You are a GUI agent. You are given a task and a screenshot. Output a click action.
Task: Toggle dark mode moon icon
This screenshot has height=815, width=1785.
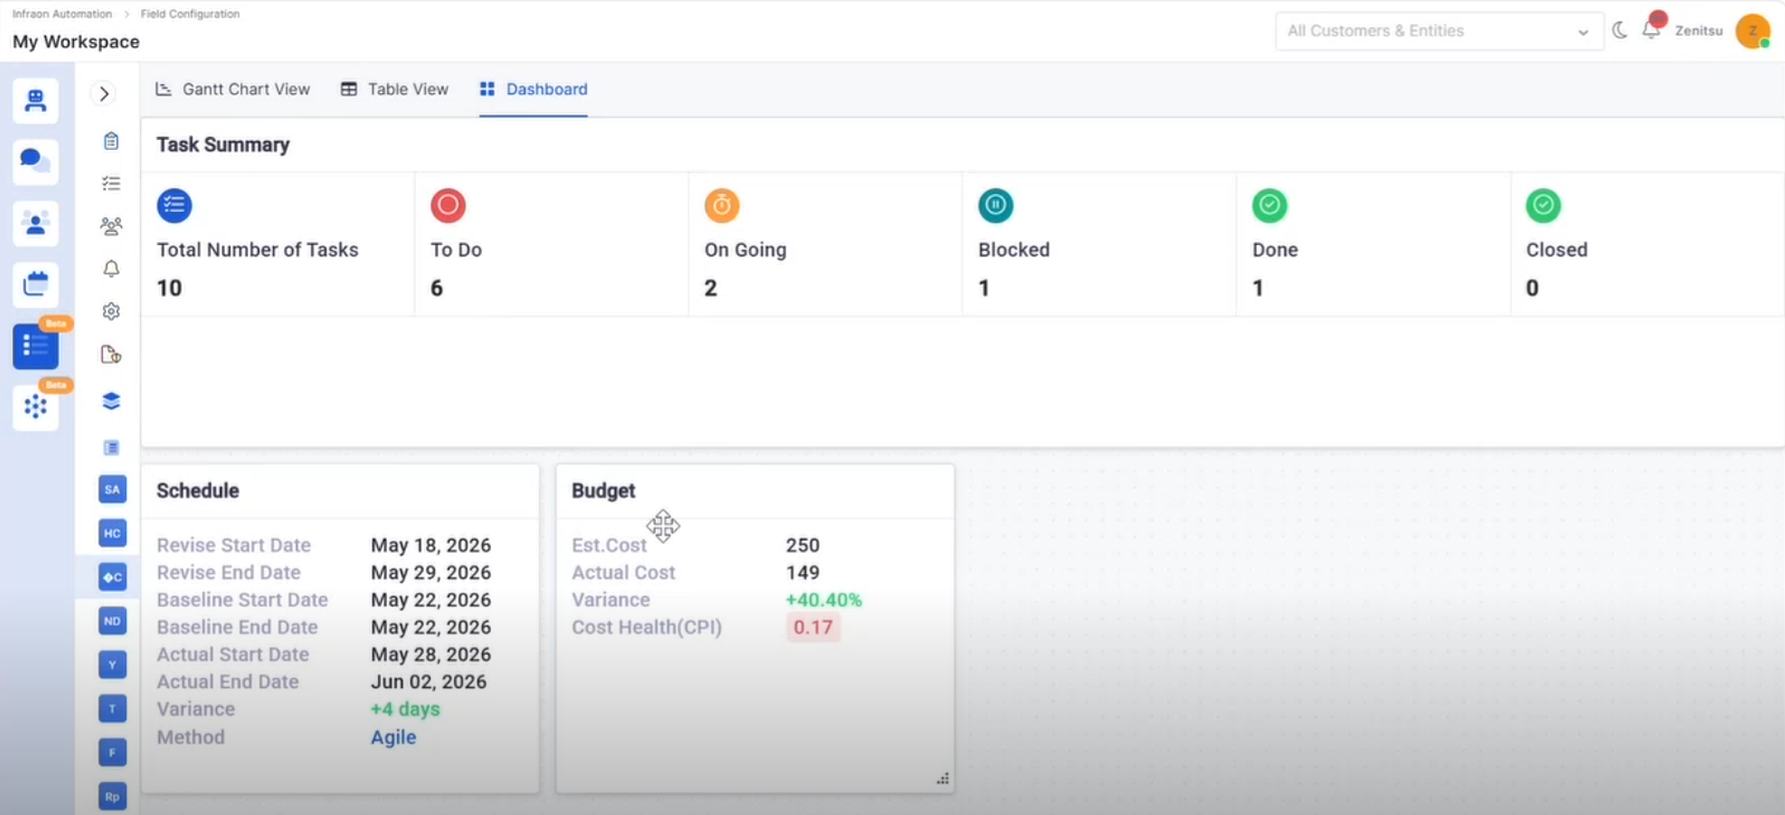pyautogui.click(x=1620, y=30)
